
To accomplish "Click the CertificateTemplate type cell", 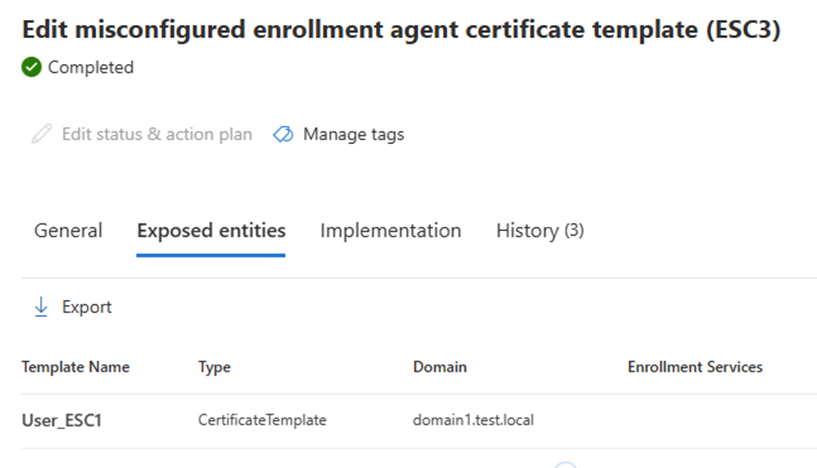I will [x=262, y=420].
